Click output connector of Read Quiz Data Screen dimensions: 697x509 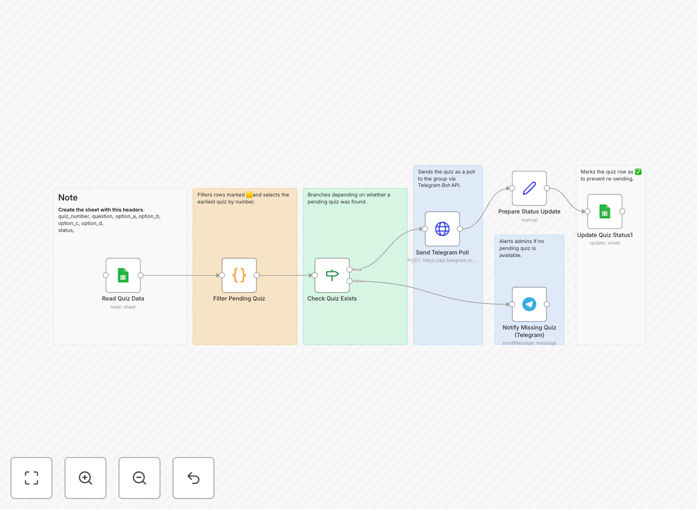pyautogui.click(x=140, y=275)
